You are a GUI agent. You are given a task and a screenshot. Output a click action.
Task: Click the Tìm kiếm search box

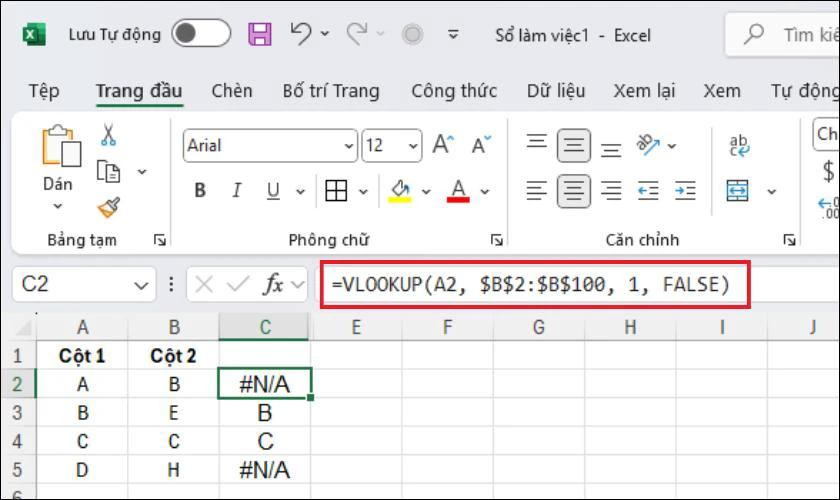[x=782, y=34]
